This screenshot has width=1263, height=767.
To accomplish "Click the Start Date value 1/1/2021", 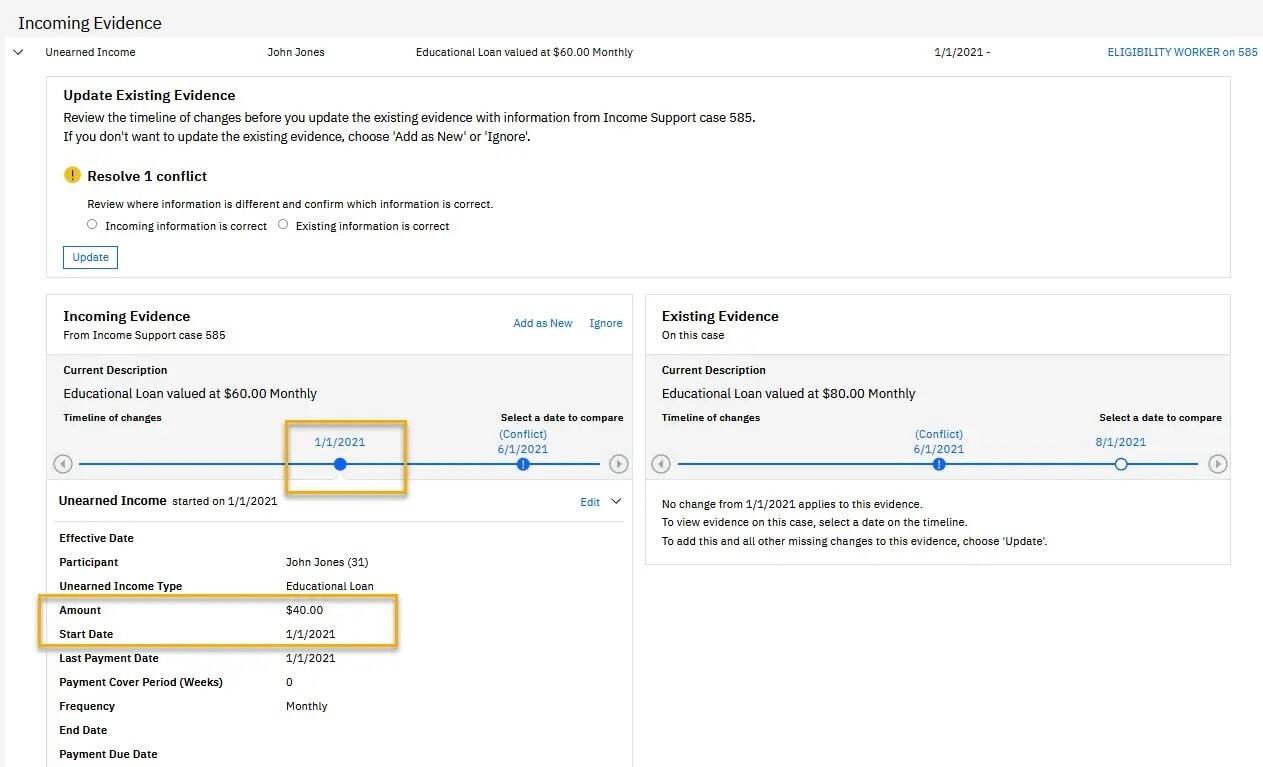I will coord(311,634).
